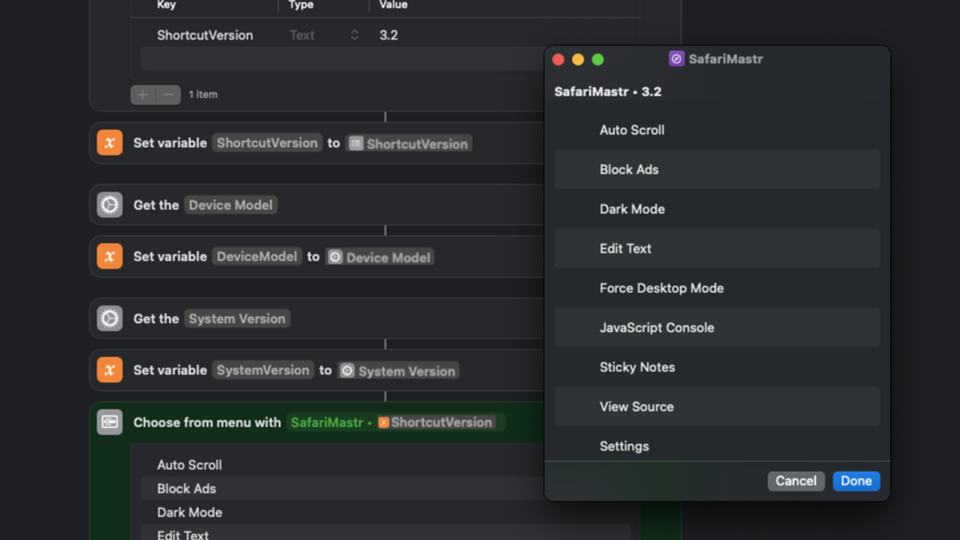Click Block Ads item in editor menu list
960x540 pixels.
(186, 489)
